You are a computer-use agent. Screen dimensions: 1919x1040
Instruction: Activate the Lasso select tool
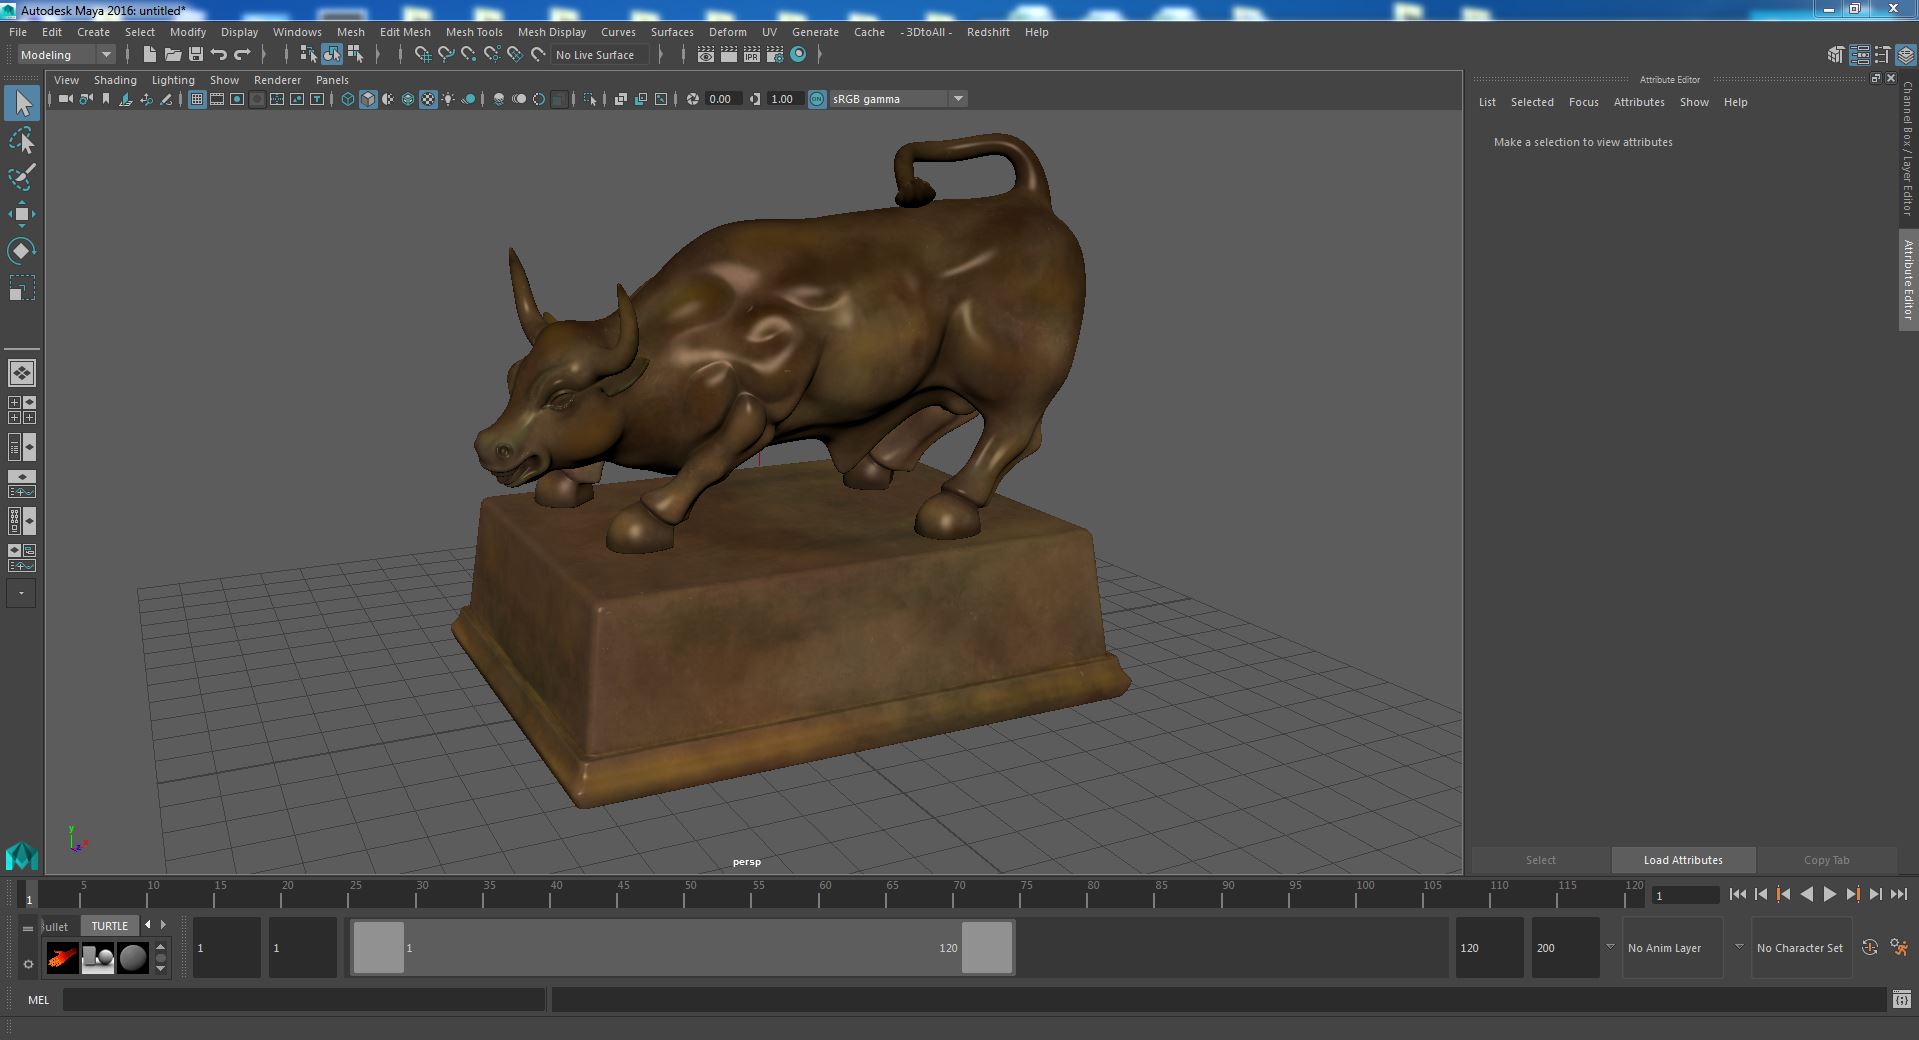[22, 141]
